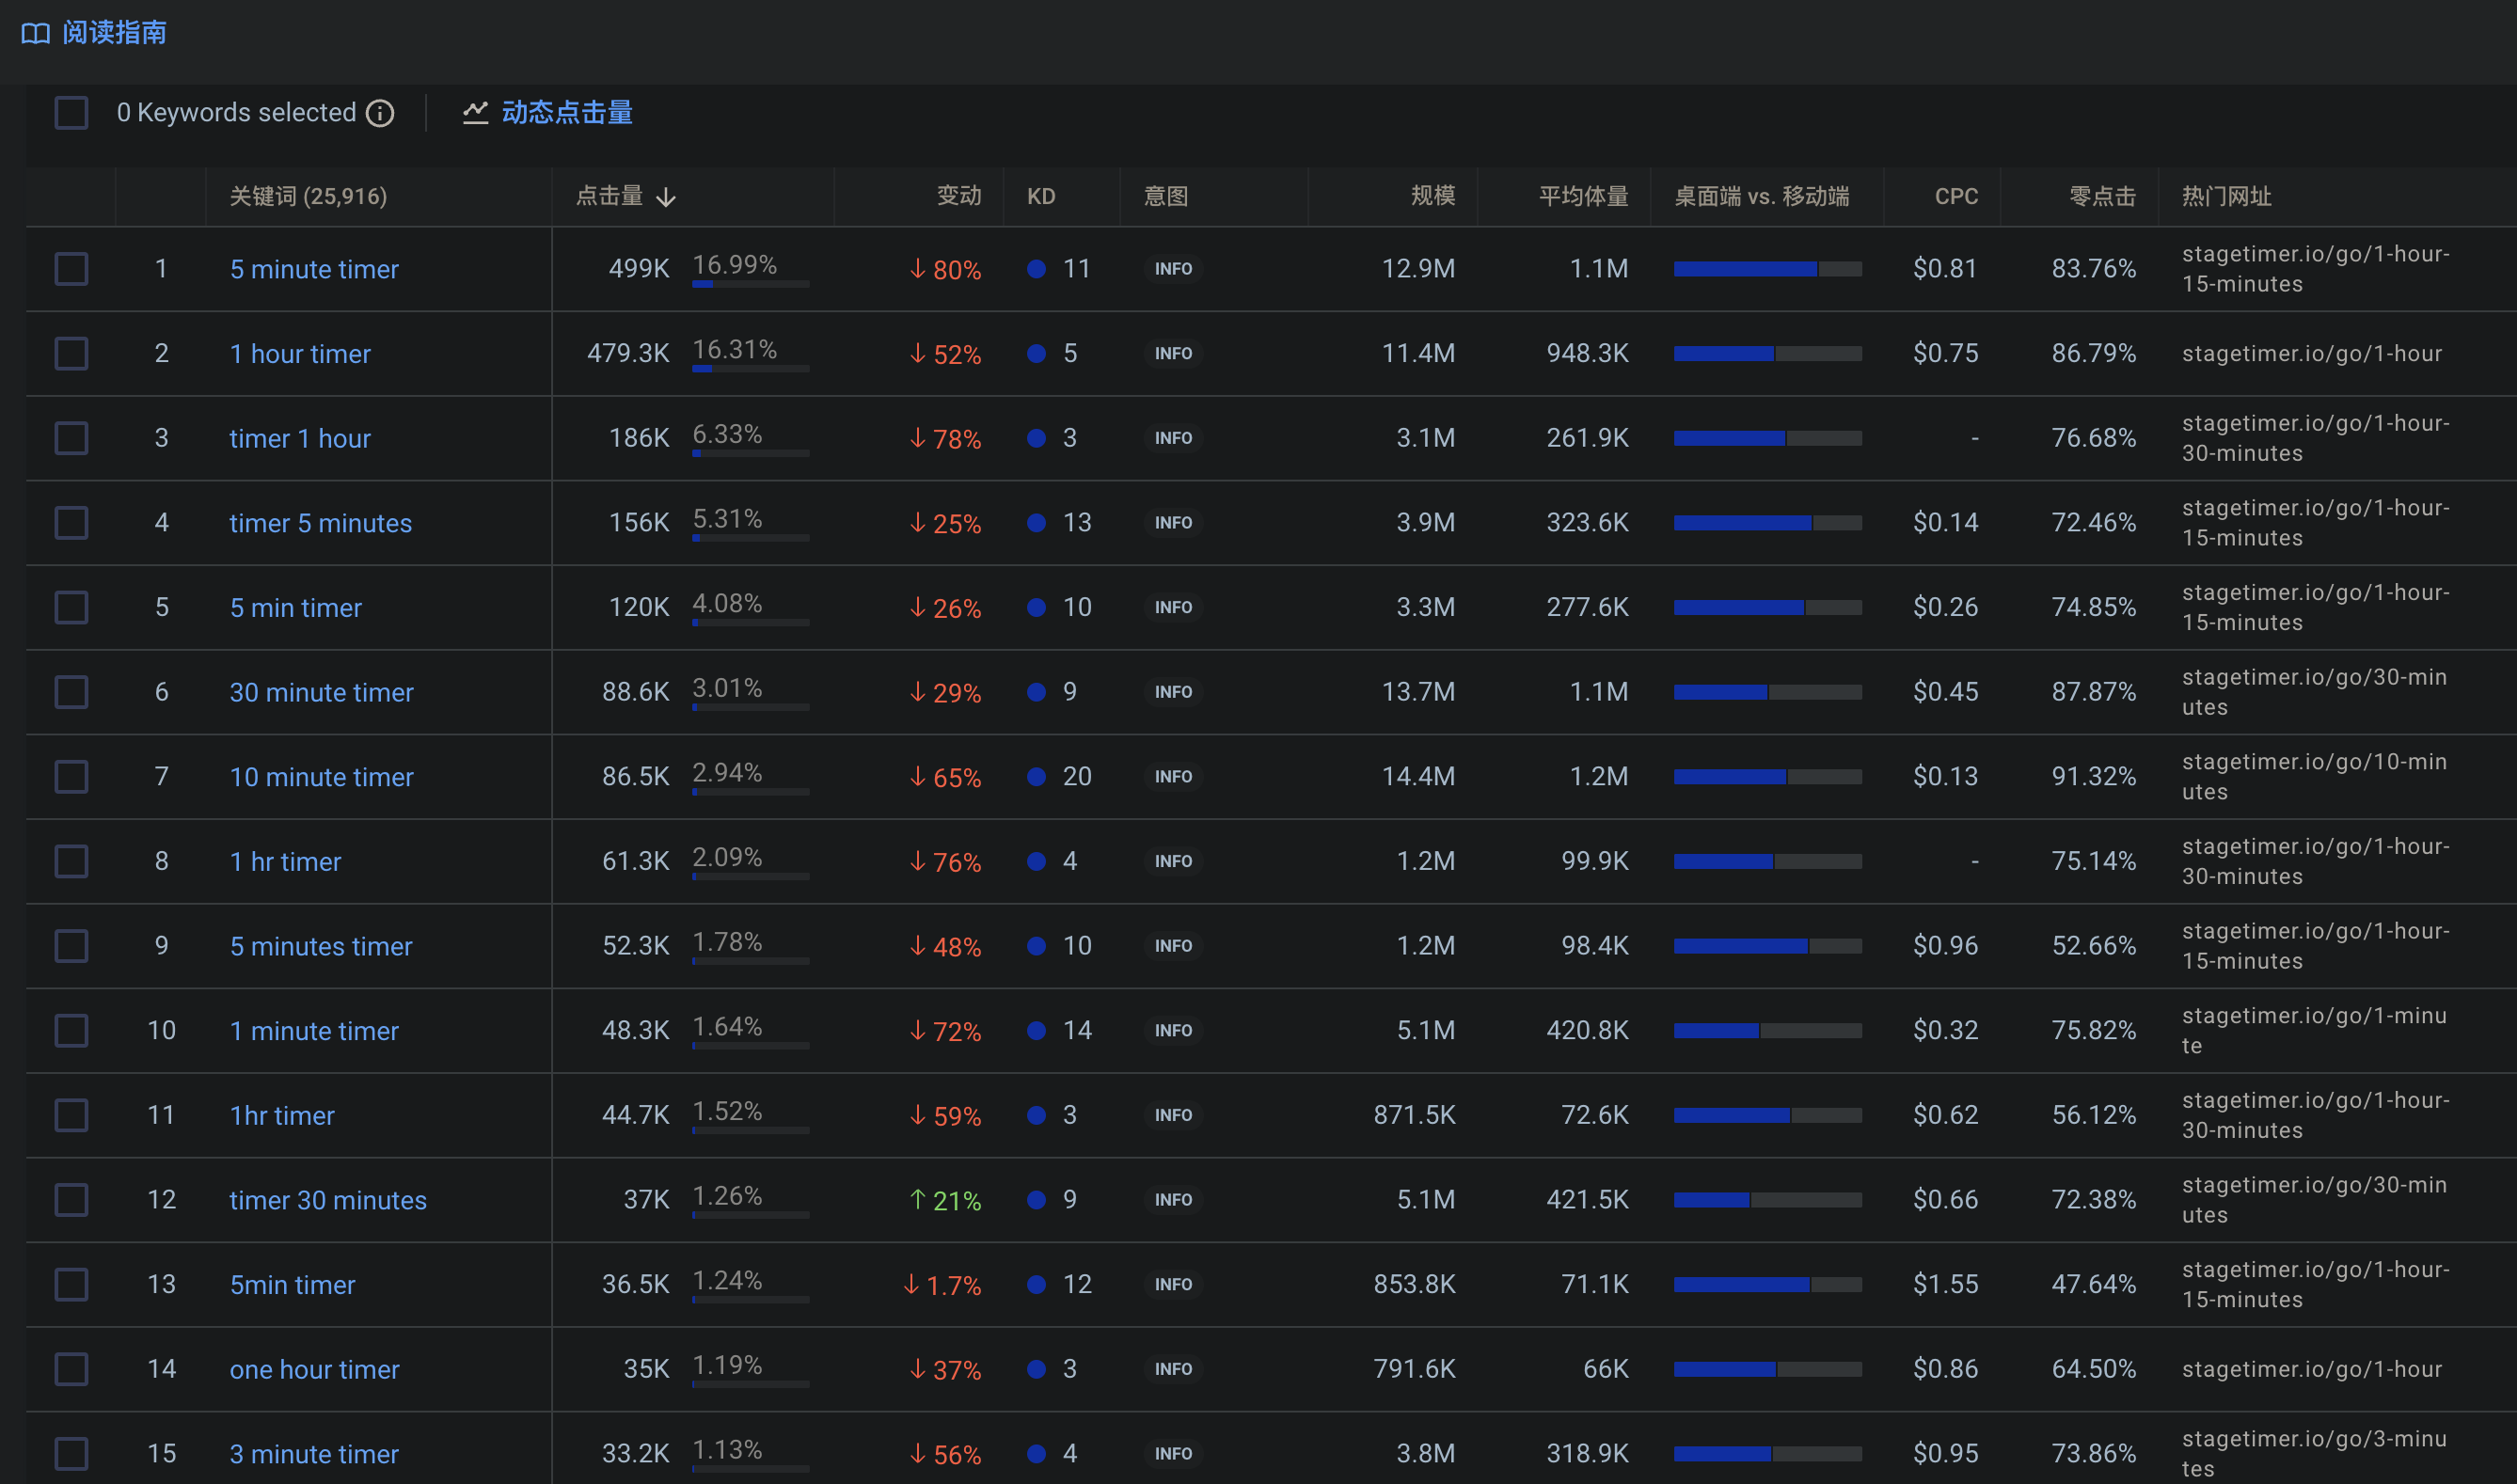Check the box for 1 hour timer row
2517x1484 pixels.
point(71,354)
